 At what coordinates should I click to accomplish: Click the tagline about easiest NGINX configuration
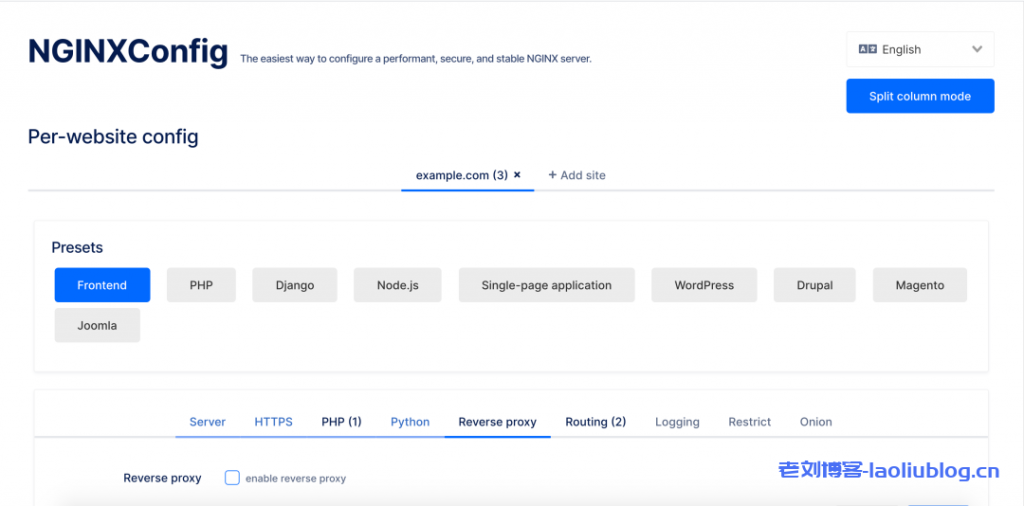(416, 59)
